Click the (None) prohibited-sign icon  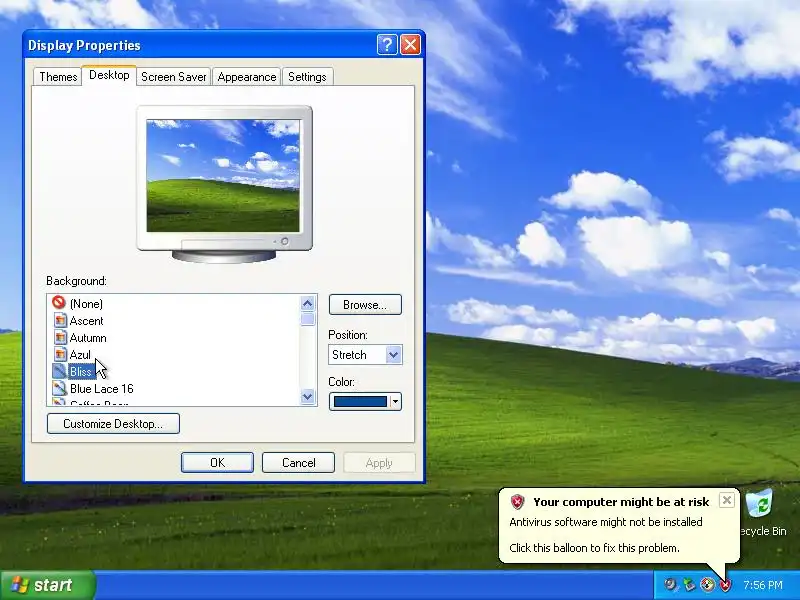(x=59, y=303)
